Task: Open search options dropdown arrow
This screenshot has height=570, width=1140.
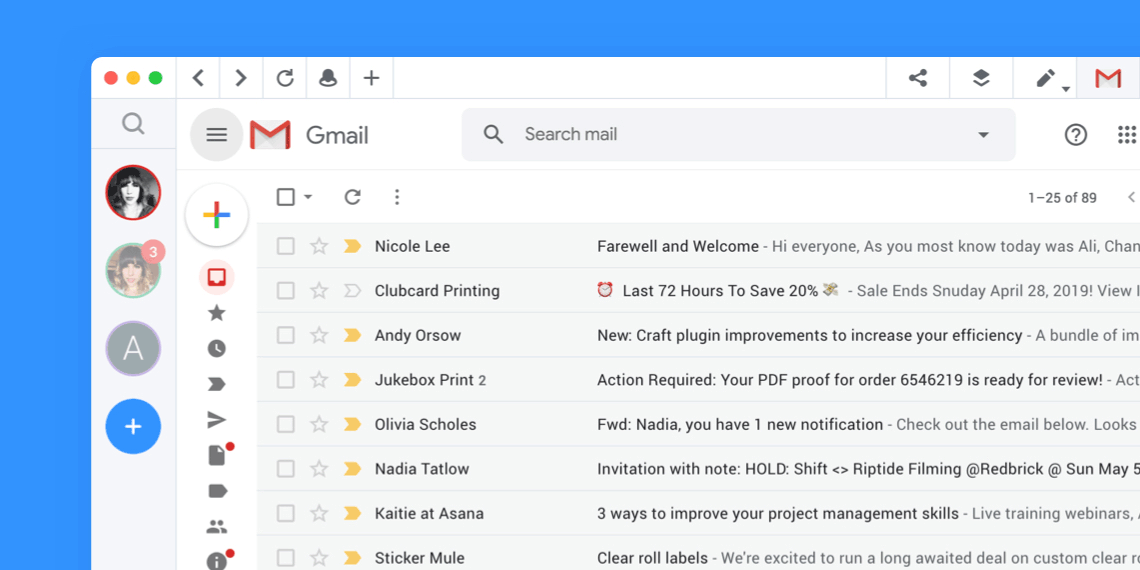Action: [983, 135]
